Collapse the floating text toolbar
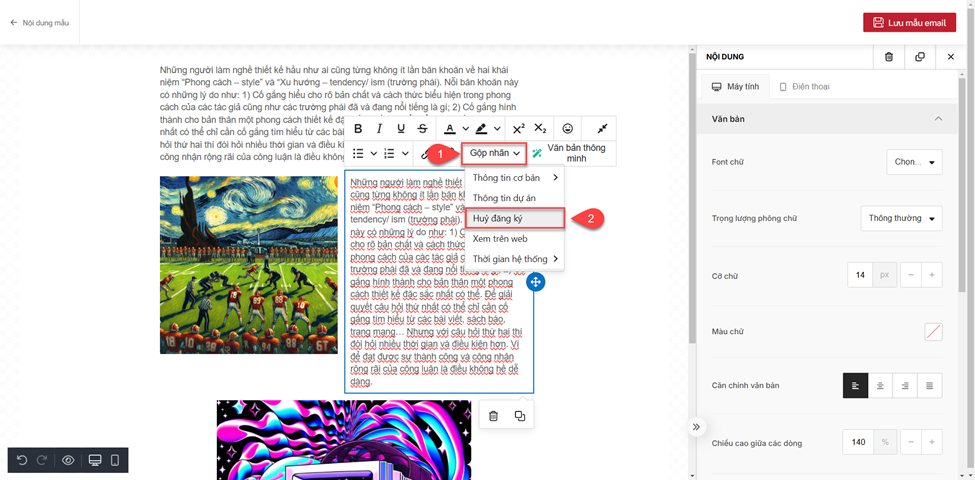Image resolution: width=975 pixels, height=480 pixels. coord(602,129)
